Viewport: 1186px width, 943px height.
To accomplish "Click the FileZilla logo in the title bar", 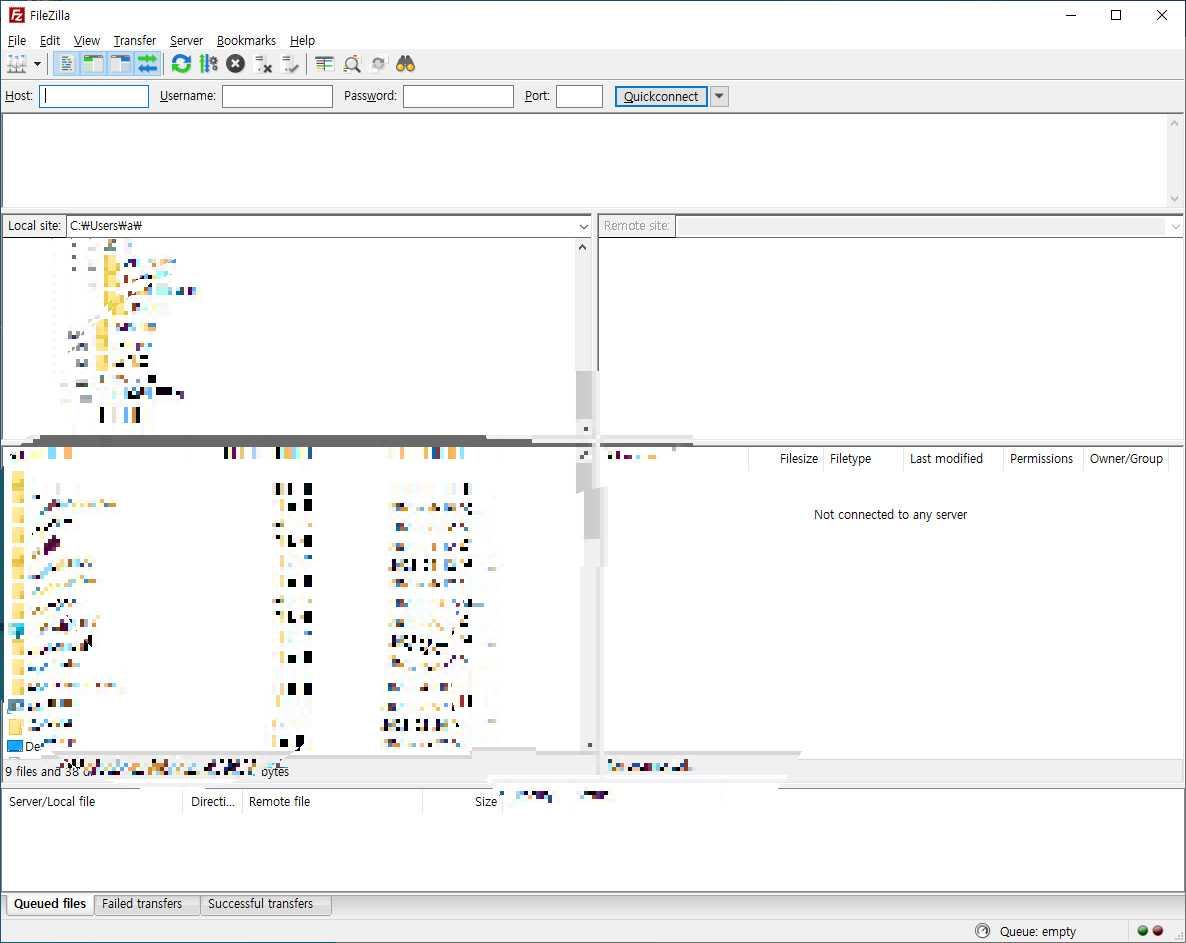I will (17, 15).
